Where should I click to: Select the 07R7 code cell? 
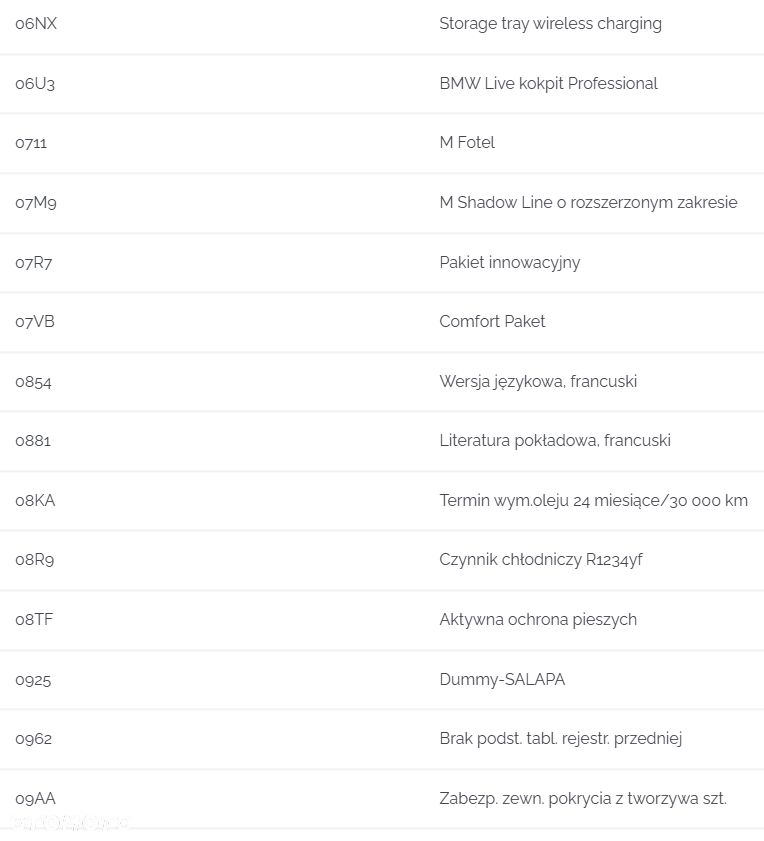[34, 263]
